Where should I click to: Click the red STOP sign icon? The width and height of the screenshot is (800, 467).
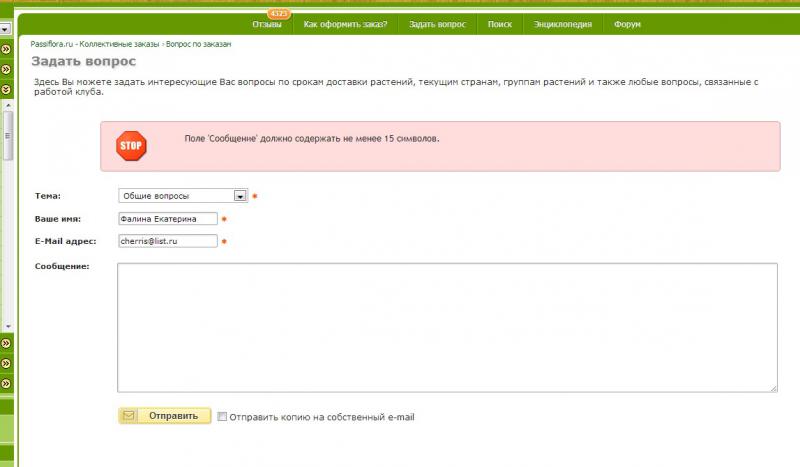(x=132, y=146)
